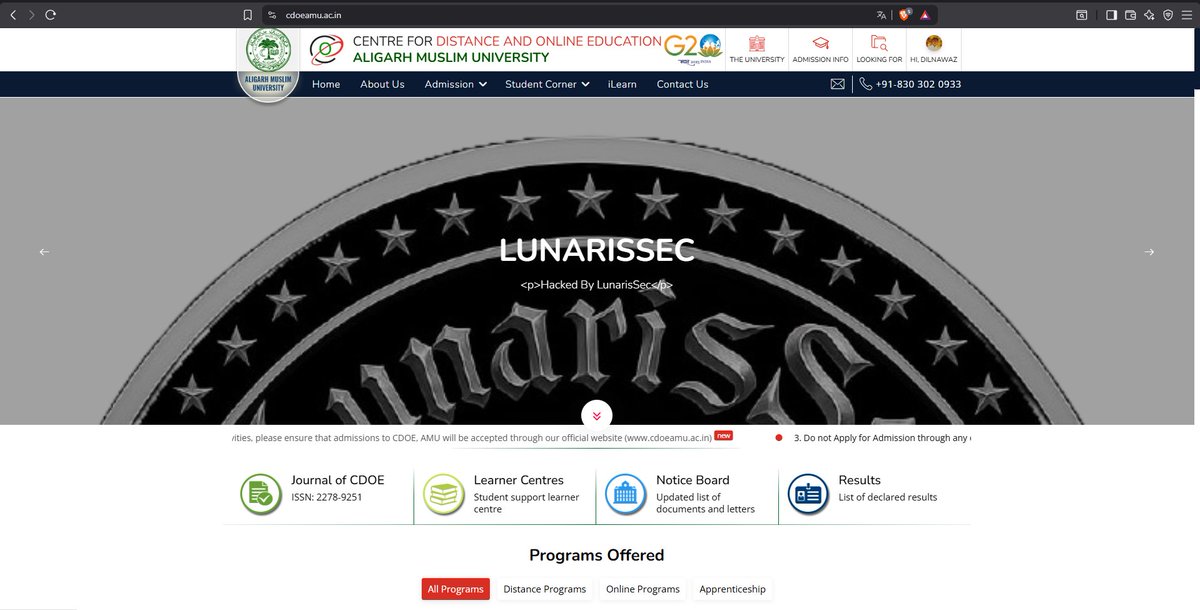Go back using the browser back arrow
Screen dimensions: 1200x610
pyautogui.click(x=14, y=15)
